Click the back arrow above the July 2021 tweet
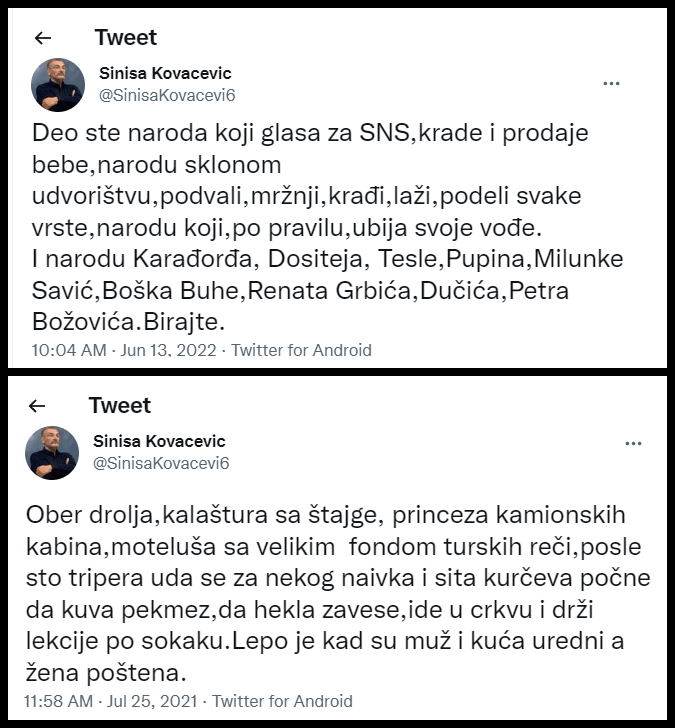Image resolution: width=675 pixels, height=728 pixels. (x=37, y=405)
